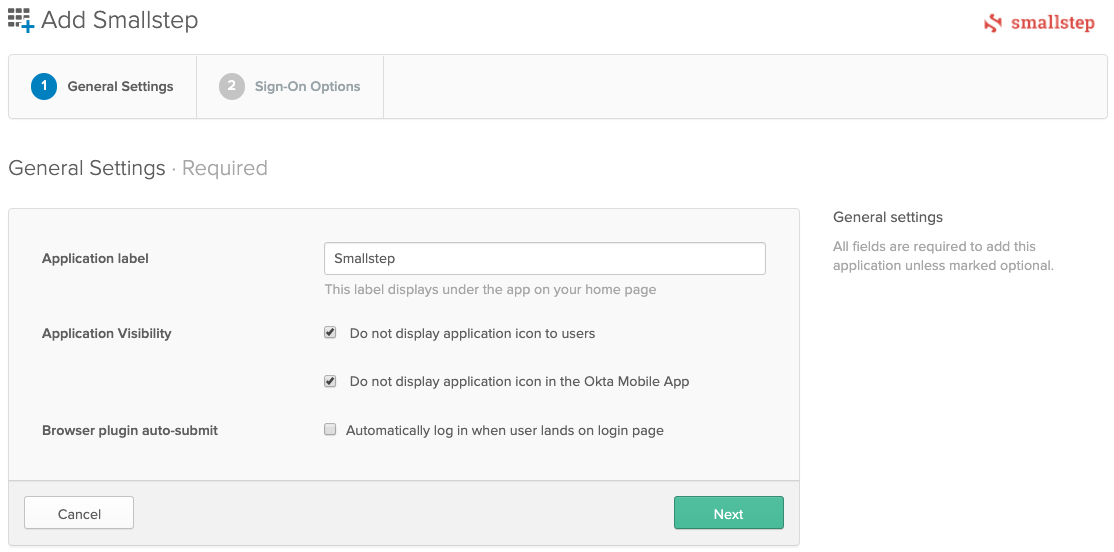Uncheck hide icon in Okta Mobile App
This screenshot has height=552, width=1114.
point(330,381)
